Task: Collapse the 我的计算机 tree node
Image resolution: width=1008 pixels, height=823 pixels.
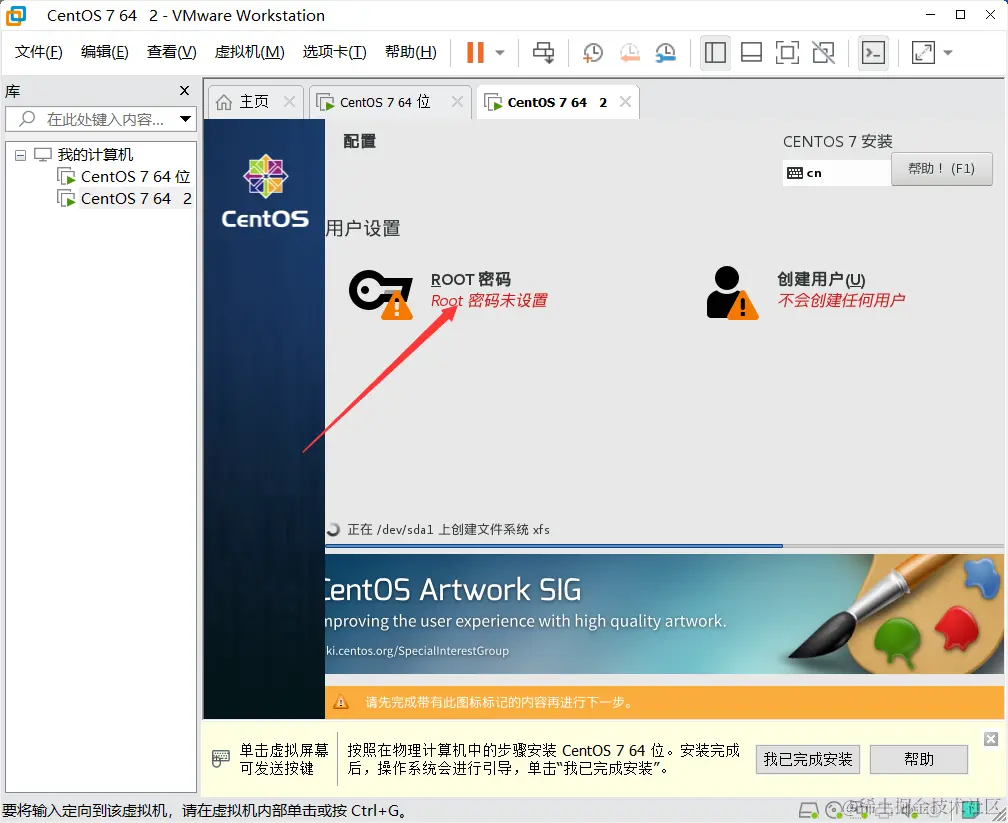Action: tap(21, 154)
